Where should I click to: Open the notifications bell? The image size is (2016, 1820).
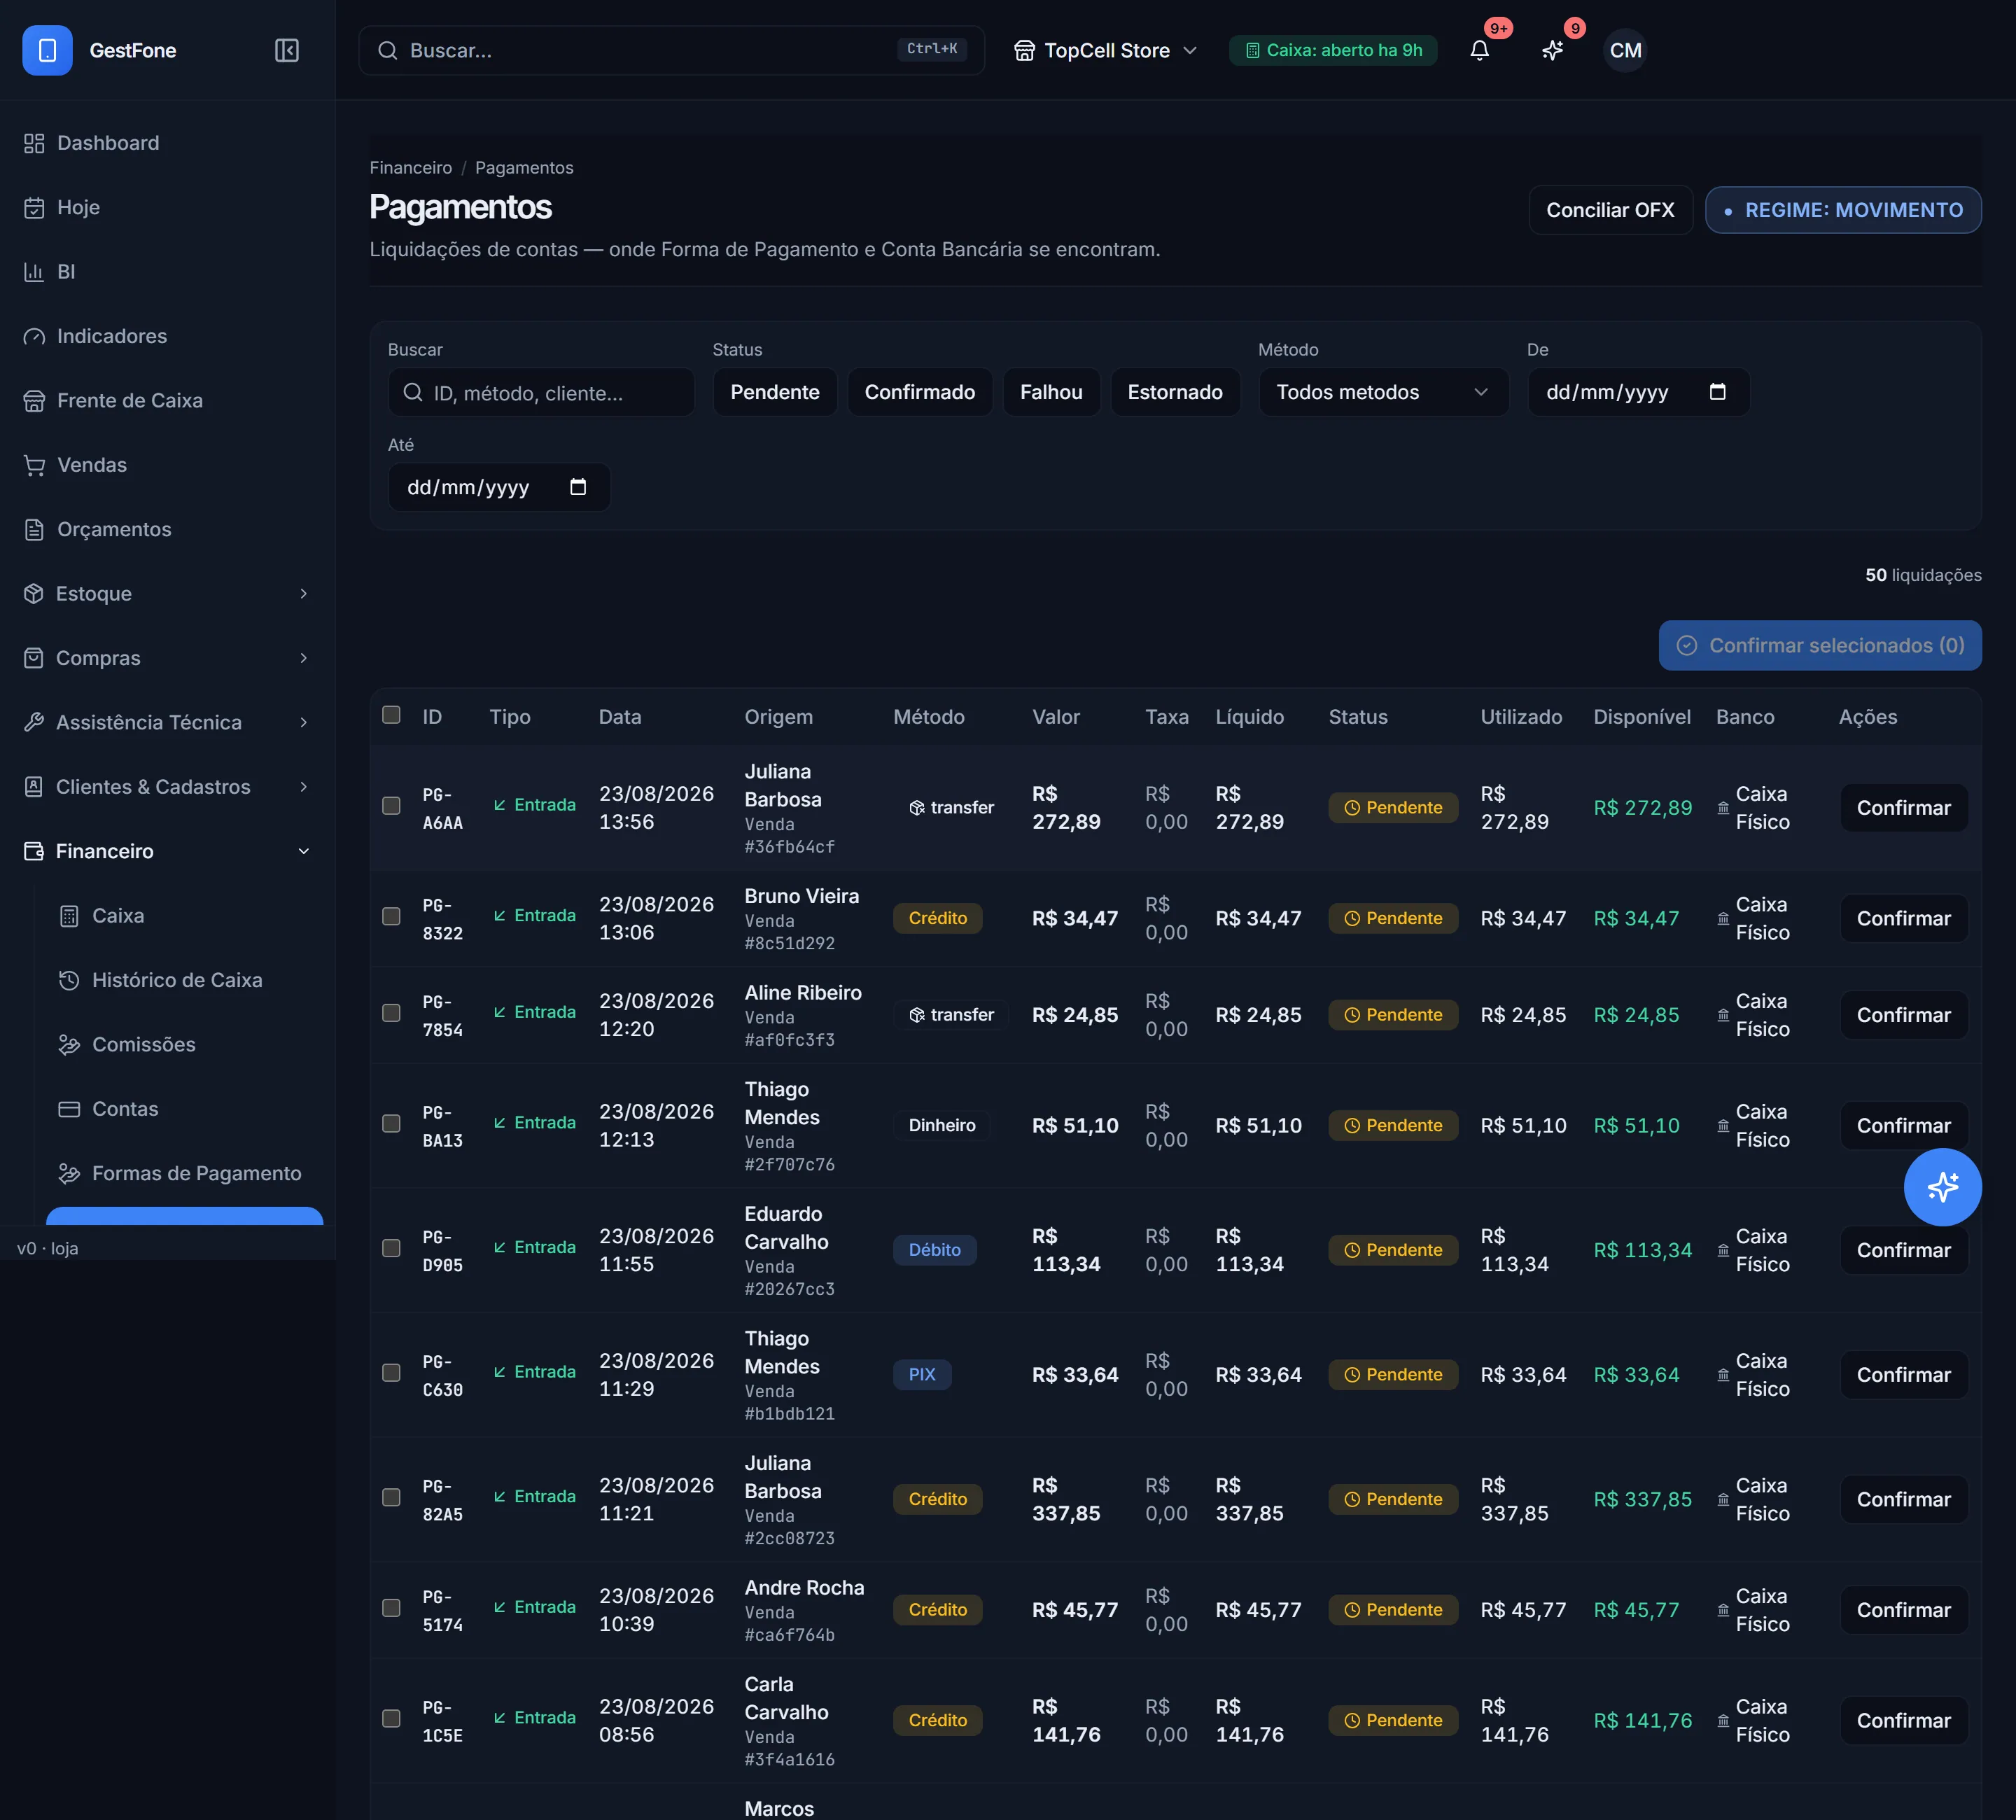click(1479, 50)
